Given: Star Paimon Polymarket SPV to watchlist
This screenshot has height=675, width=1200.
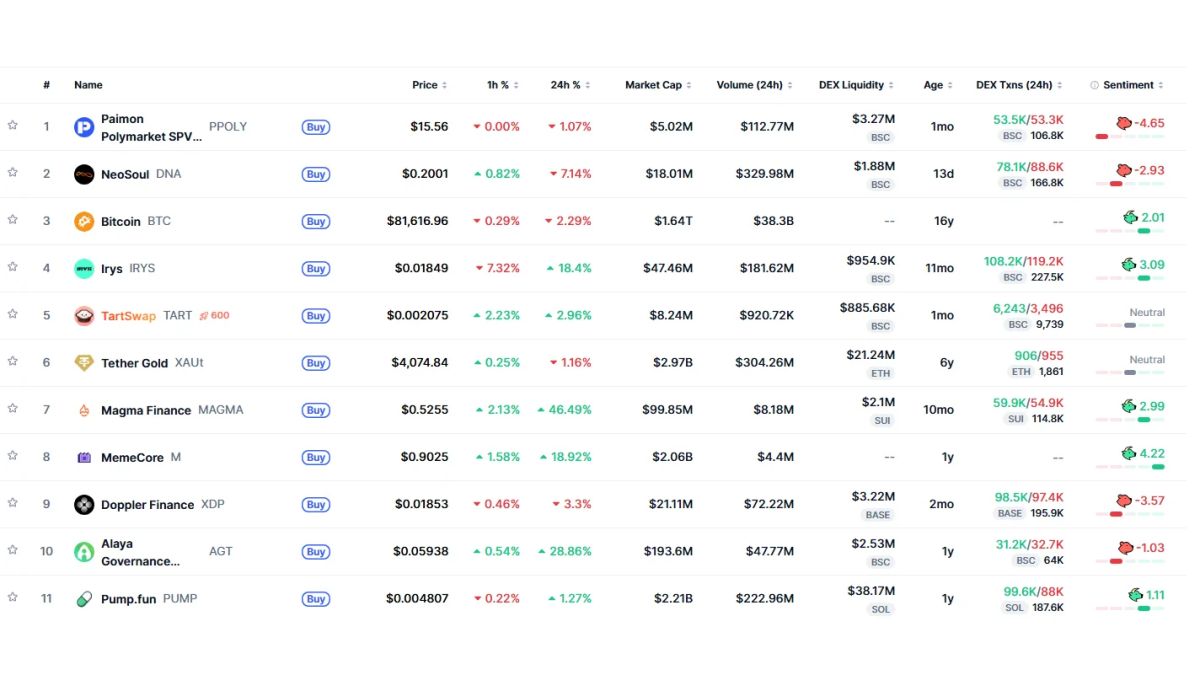Looking at the screenshot, I should (x=13, y=125).
